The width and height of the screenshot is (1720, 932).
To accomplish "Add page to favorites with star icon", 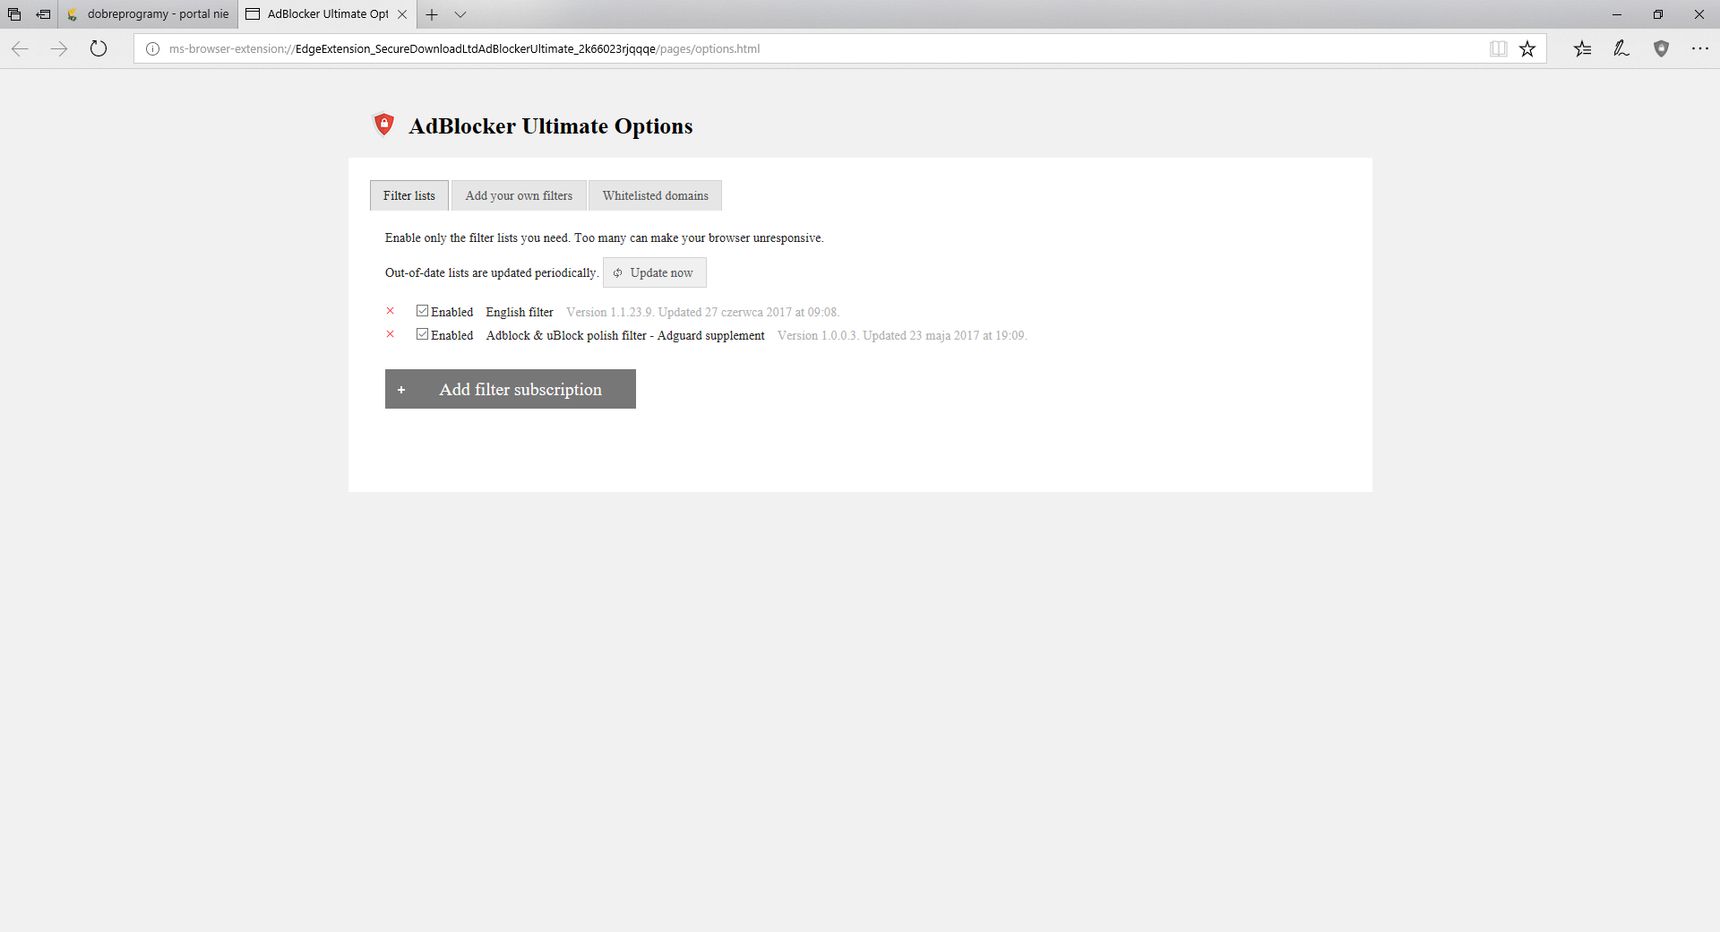I will coord(1527,48).
